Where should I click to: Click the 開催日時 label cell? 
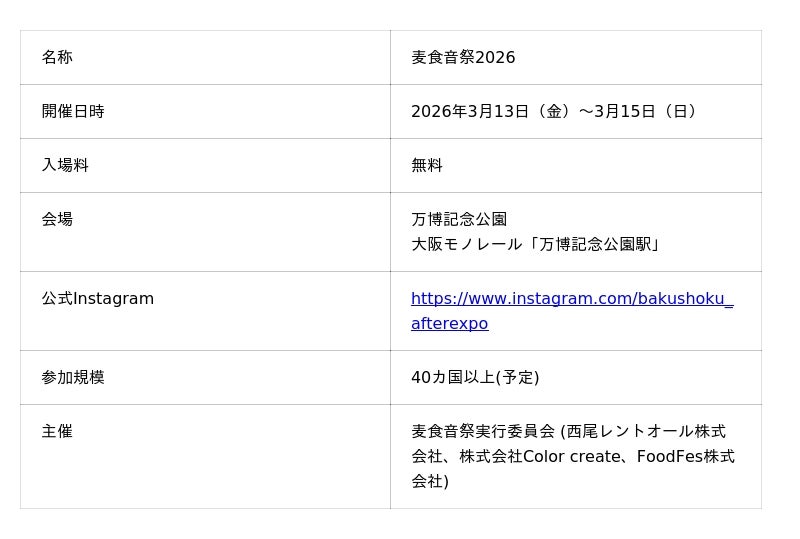(73, 112)
